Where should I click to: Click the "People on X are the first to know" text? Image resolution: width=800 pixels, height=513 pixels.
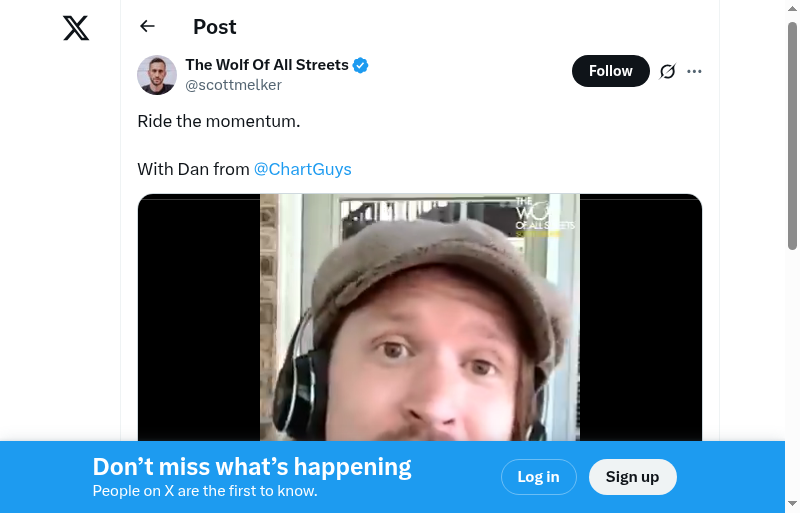pos(205,491)
